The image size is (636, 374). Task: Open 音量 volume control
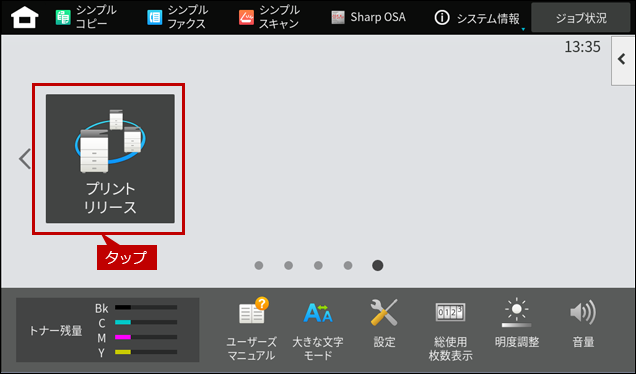click(583, 324)
